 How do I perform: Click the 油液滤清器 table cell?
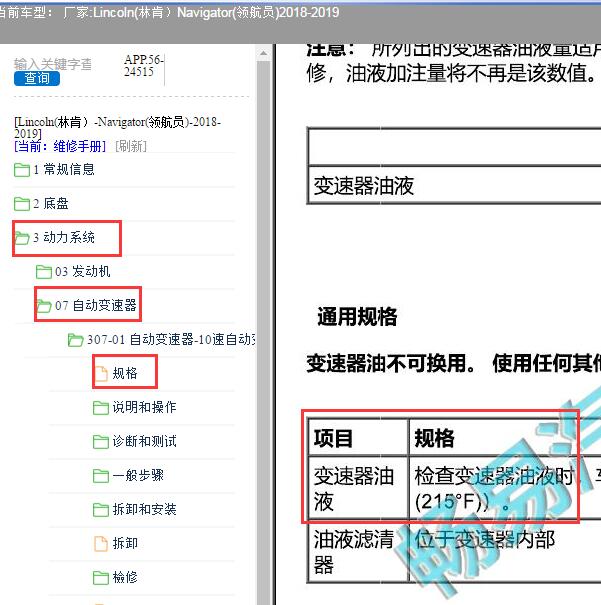(358, 551)
